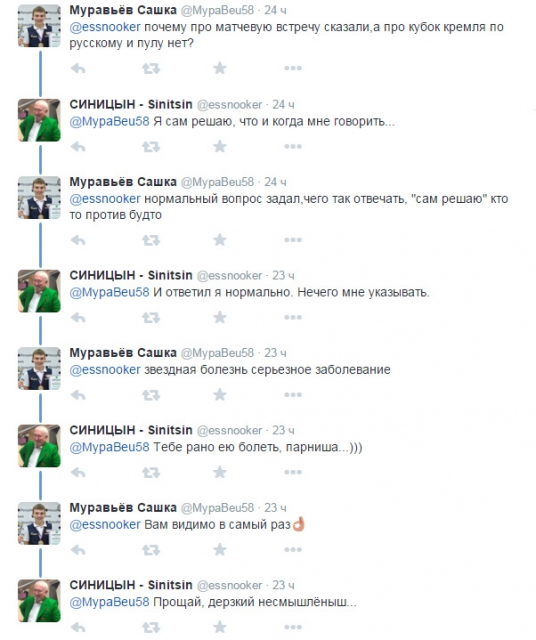The height and width of the screenshot is (640, 536).
Task: Favorite the first tweet in thread
Action: [x=220, y=68]
